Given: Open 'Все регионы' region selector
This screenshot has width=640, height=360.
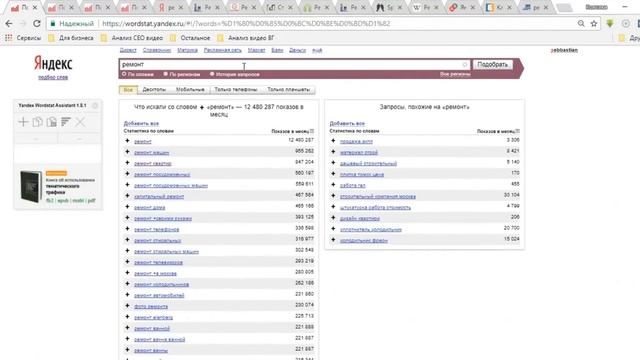Looking at the screenshot, I should tap(455, 74).
